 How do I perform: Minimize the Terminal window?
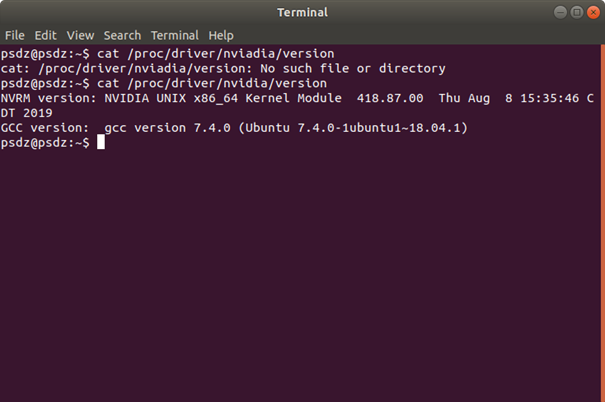pyautogui.click(x=560, y=12)
